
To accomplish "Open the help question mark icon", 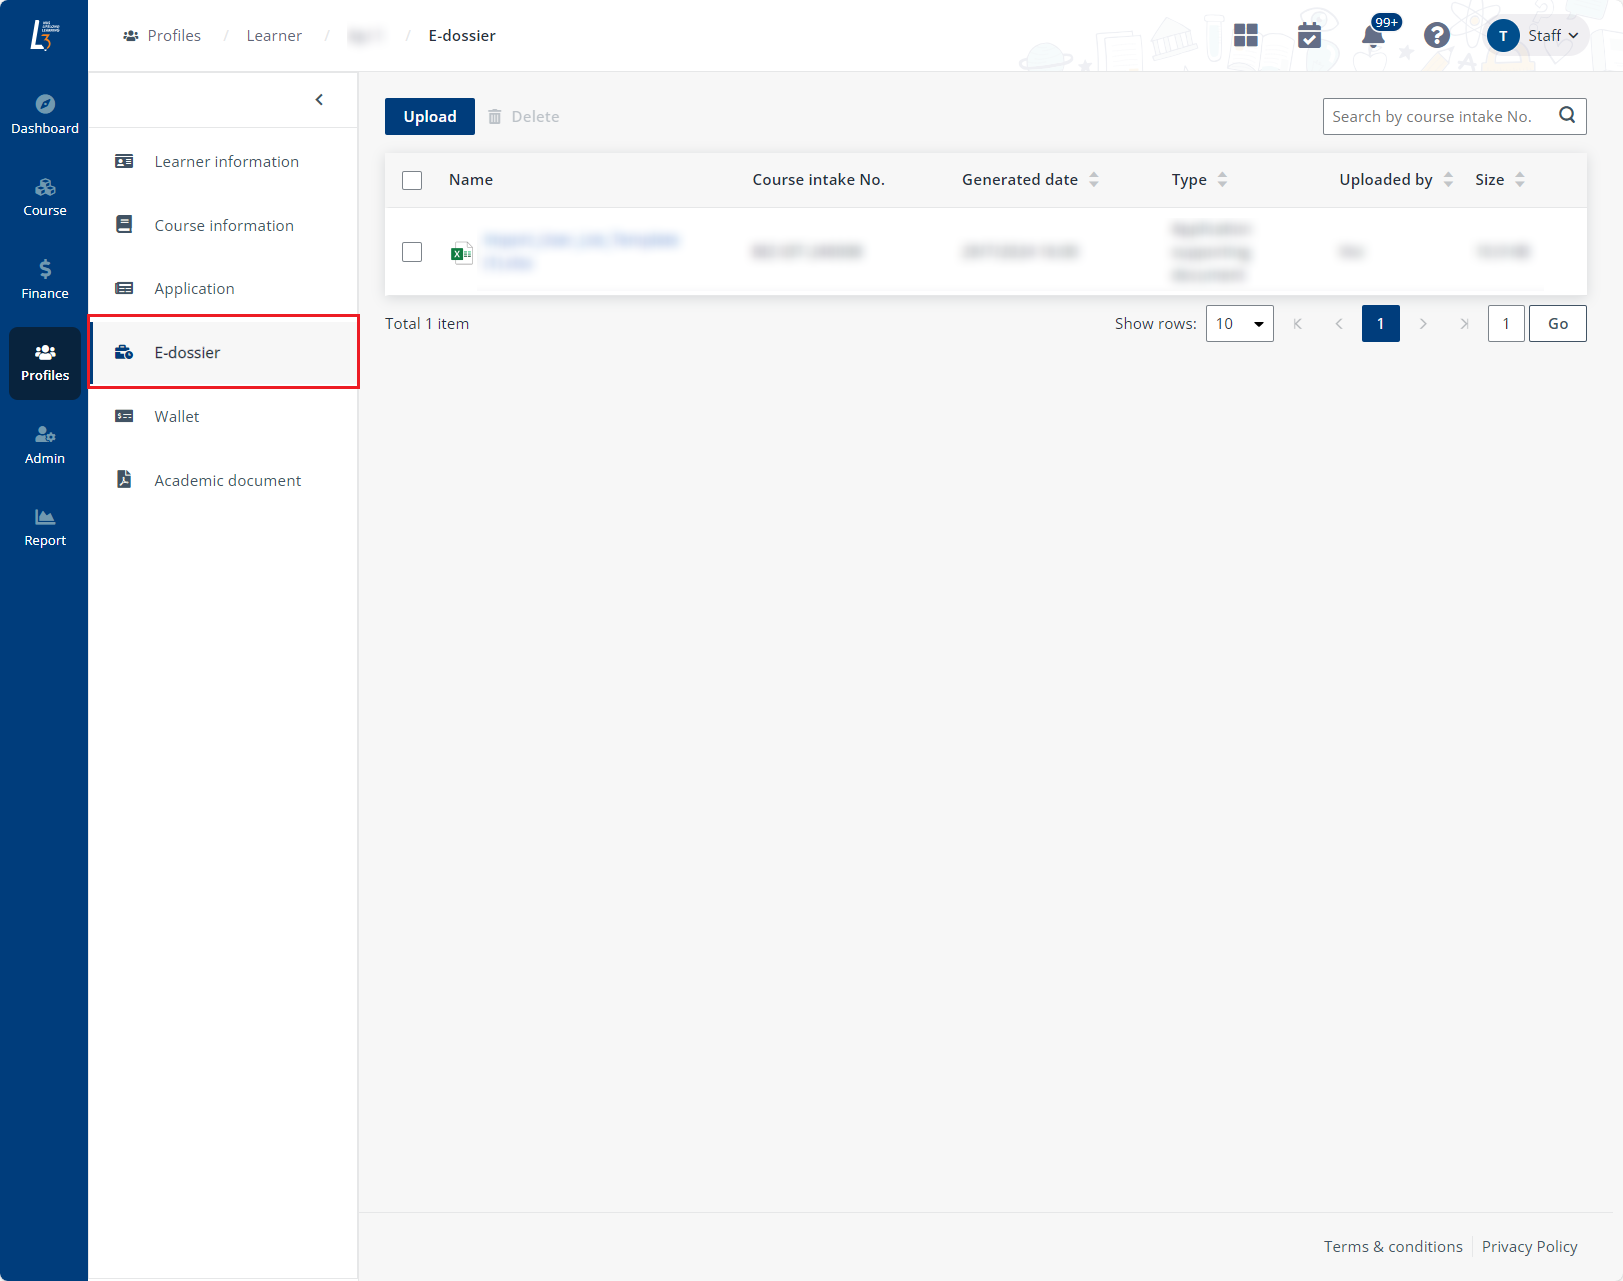I will [x=1437, y=36].
